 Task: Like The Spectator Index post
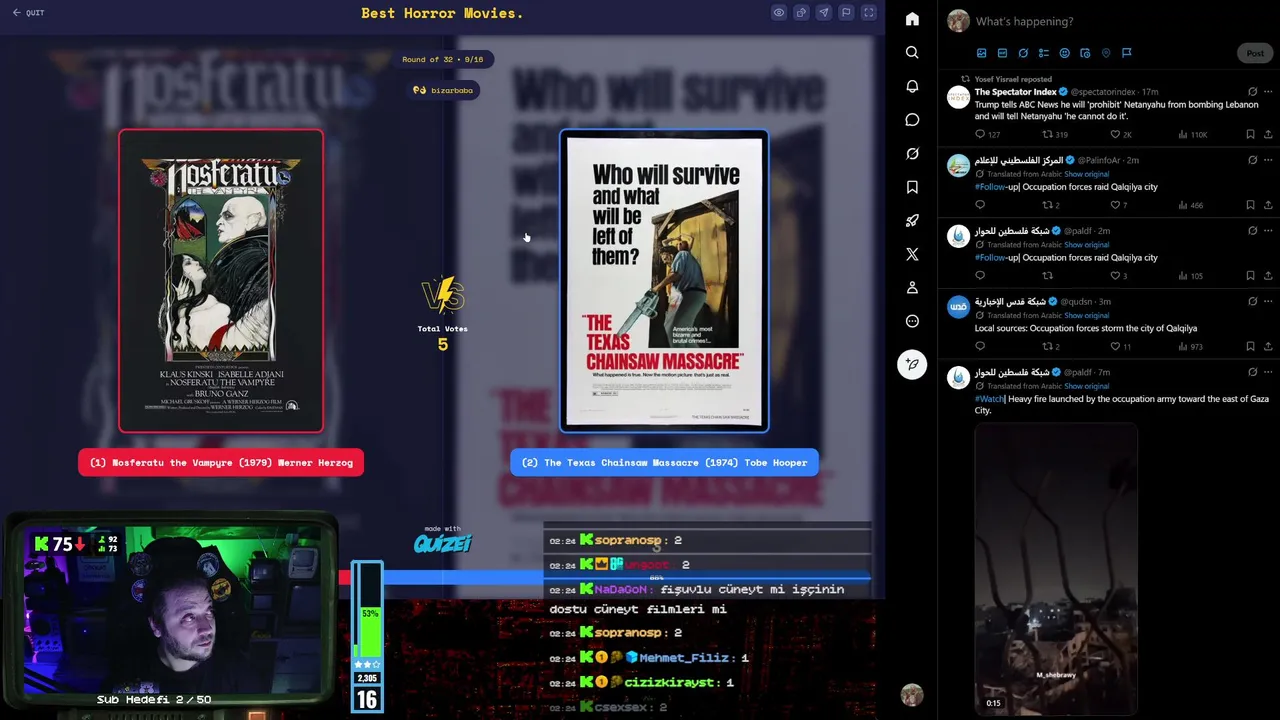pos(1116,134)
